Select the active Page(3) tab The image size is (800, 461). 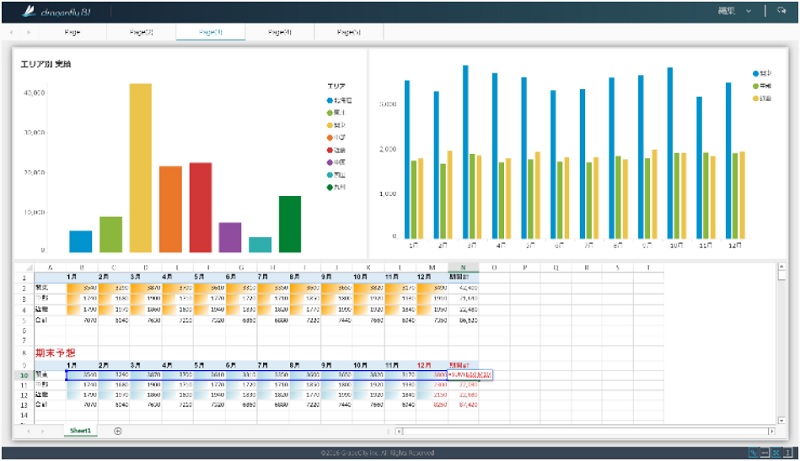click(211, 32)
